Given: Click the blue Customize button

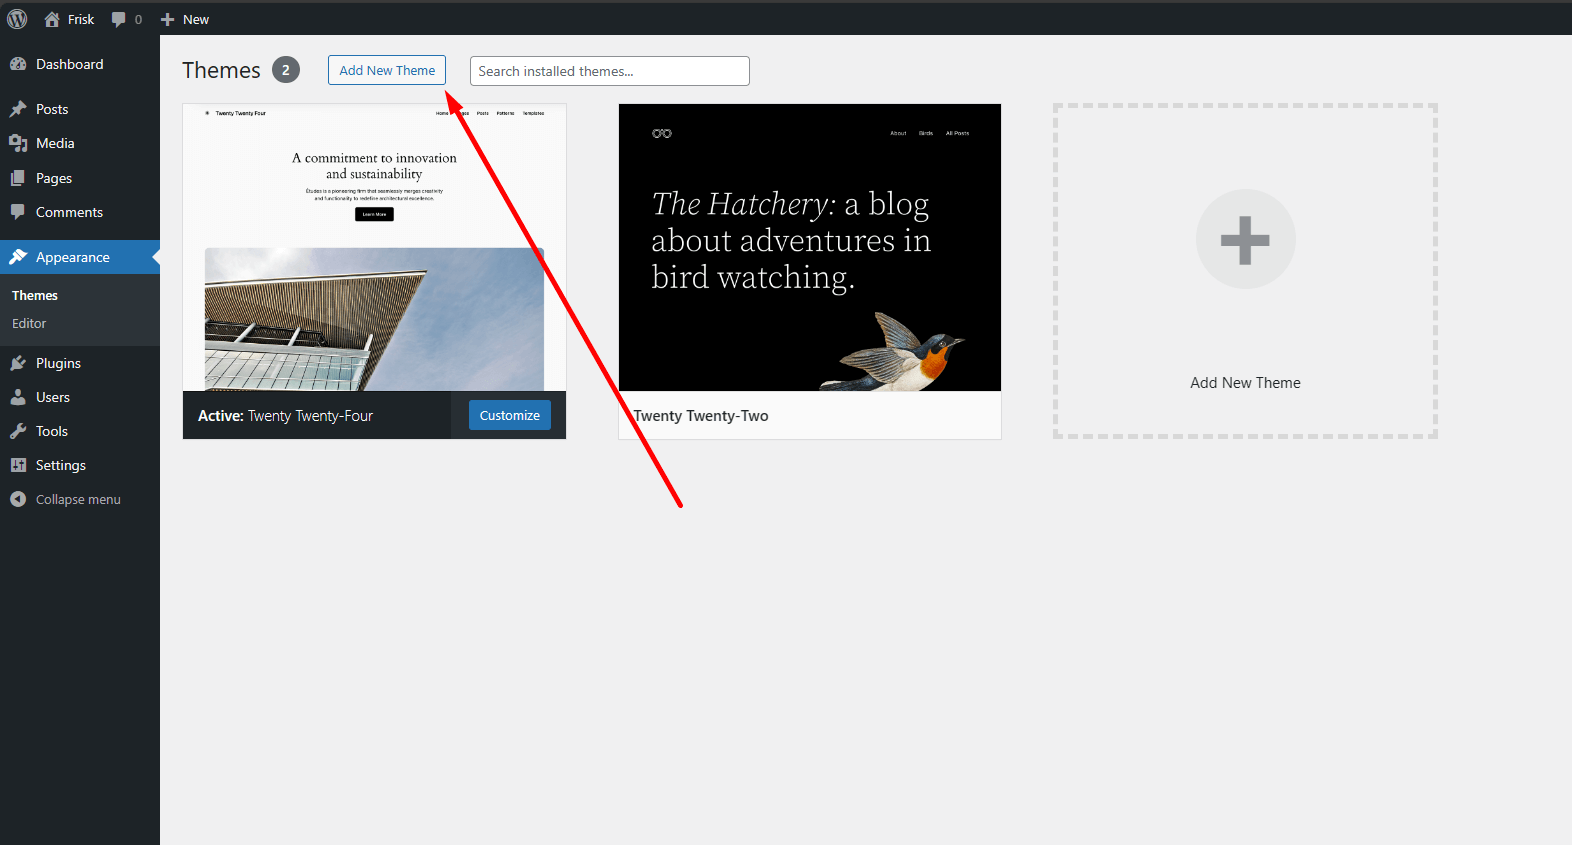Looking at the screenshot, I should pos(509,415).
